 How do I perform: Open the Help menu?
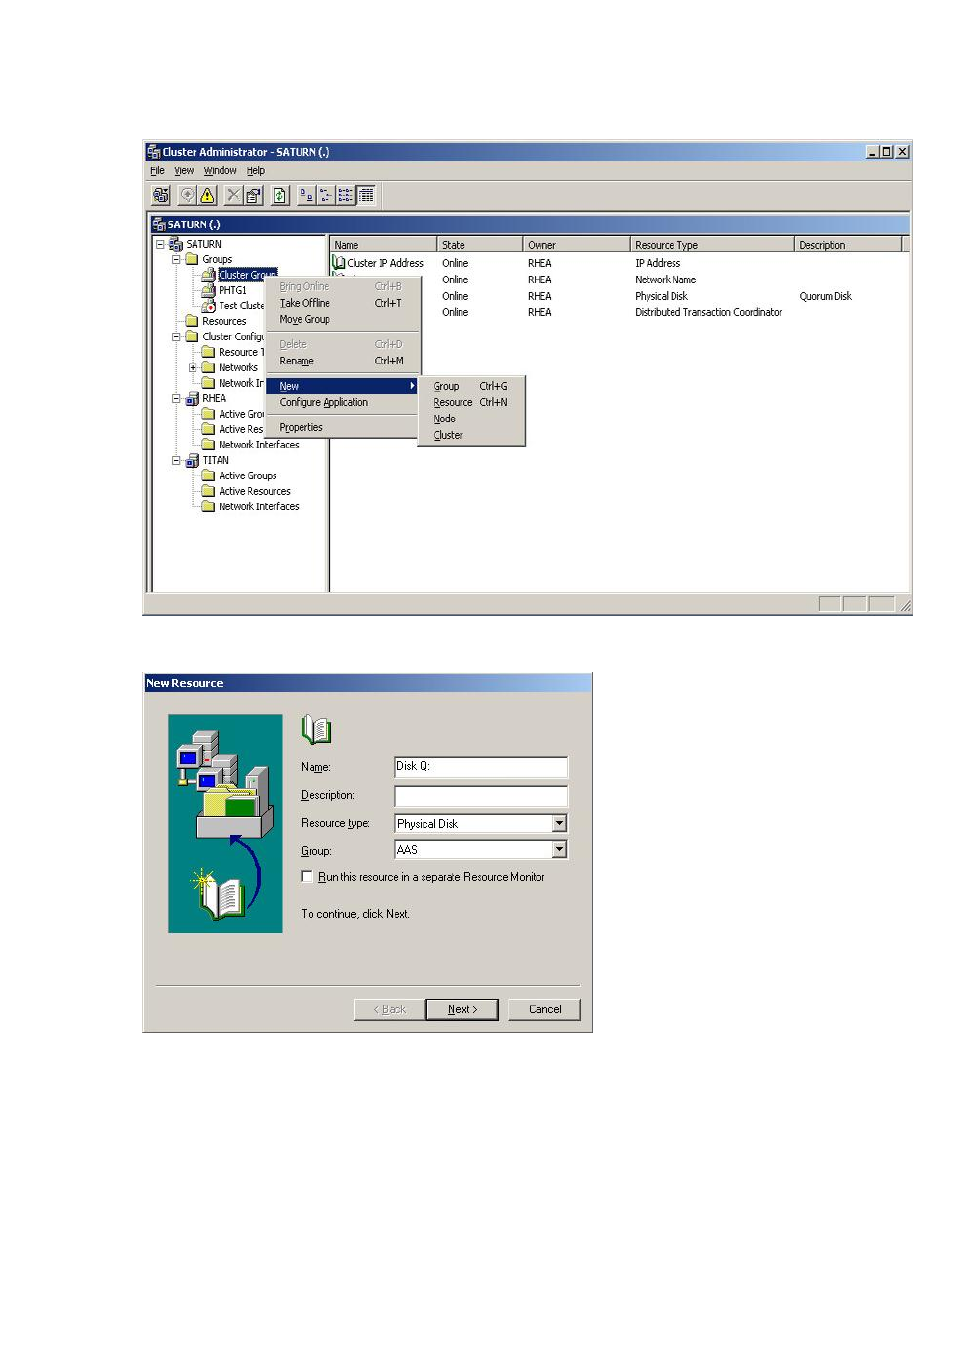256,171
